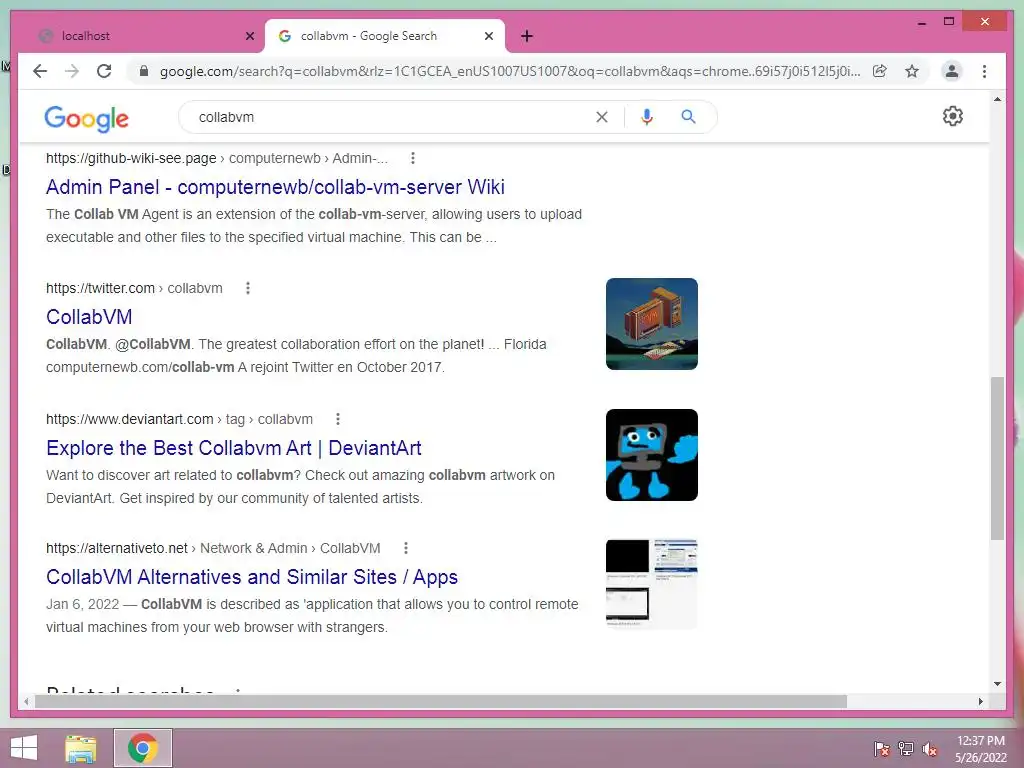1024x768 pixels.
Task: Open more options for alternativeto.net result
Action: [406, 548]
